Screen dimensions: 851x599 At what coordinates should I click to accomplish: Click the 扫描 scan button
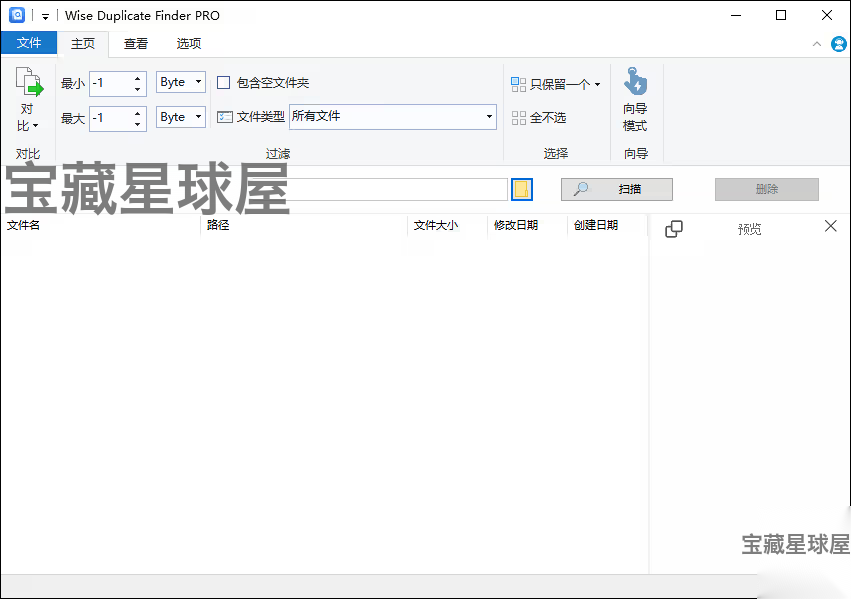click(617, 189)
